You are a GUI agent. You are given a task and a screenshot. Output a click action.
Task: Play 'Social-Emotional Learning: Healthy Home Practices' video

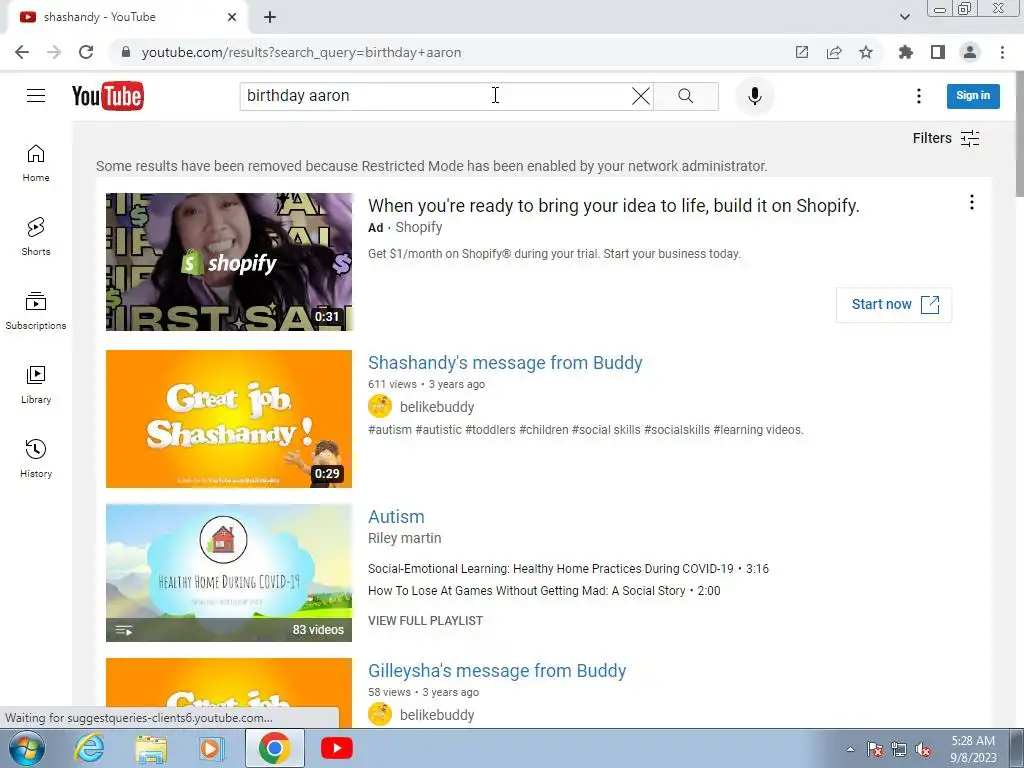[x=568, y=569]
